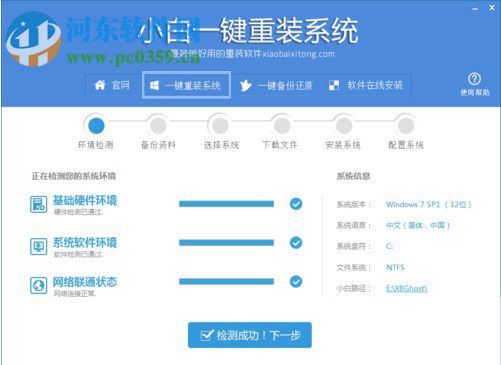
Task: Close the 小白一键重装系统 window
Action: pyautogui.click(x=492, y=8)
